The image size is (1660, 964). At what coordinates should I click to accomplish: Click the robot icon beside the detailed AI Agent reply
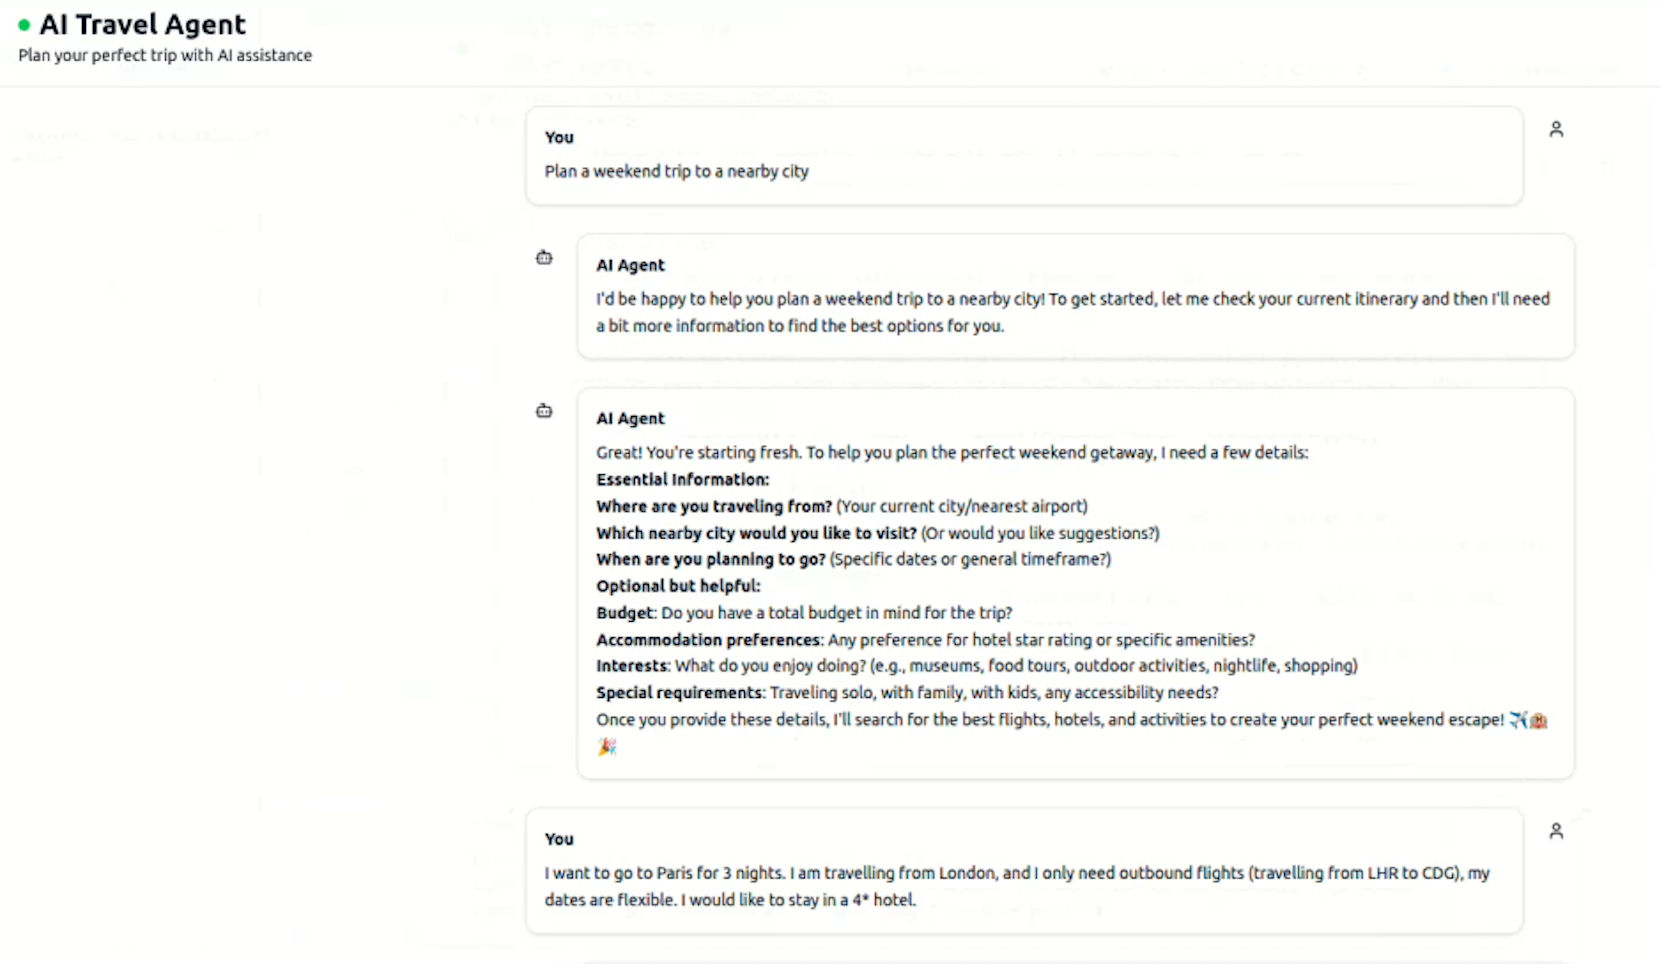click(544, 411)
